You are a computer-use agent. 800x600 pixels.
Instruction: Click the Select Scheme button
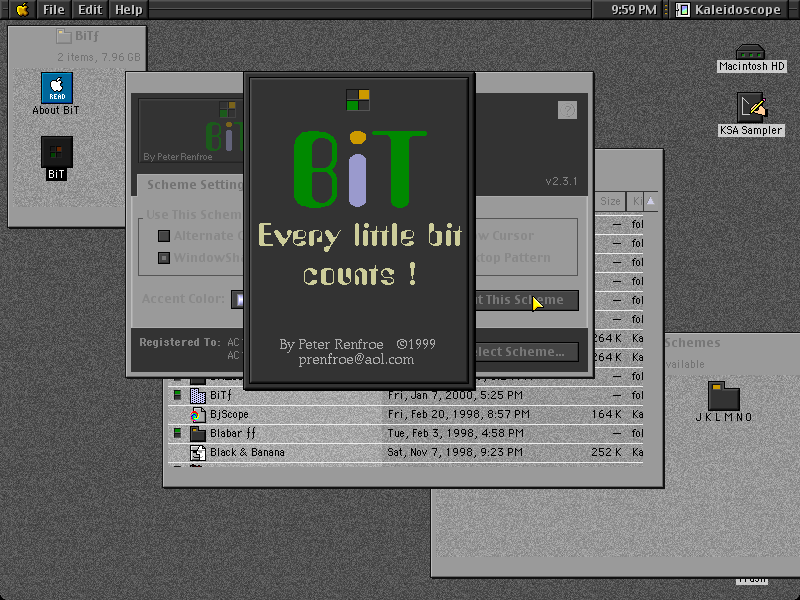527,352
